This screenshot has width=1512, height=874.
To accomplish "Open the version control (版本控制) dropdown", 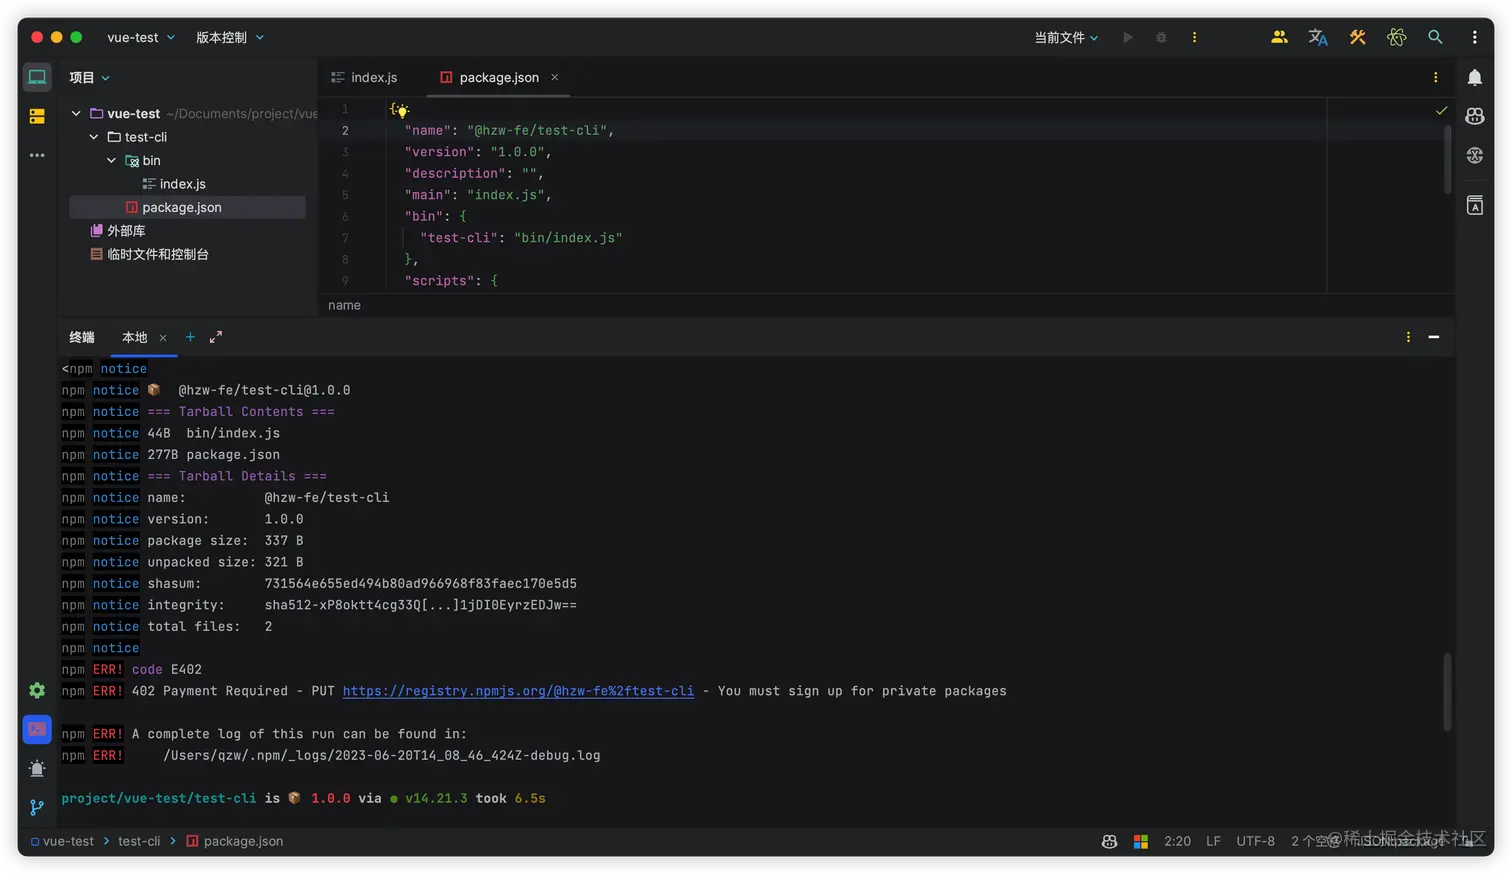I will [x=230, y=37].
